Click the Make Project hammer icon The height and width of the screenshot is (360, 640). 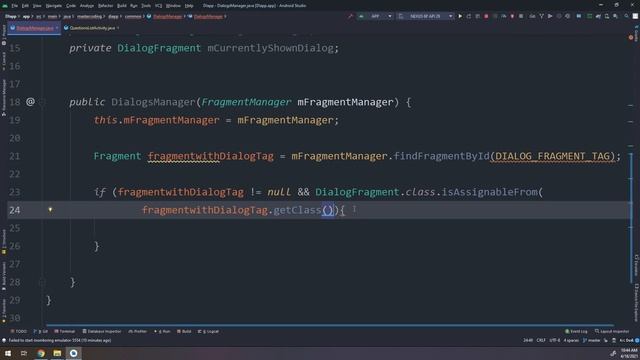350,16
